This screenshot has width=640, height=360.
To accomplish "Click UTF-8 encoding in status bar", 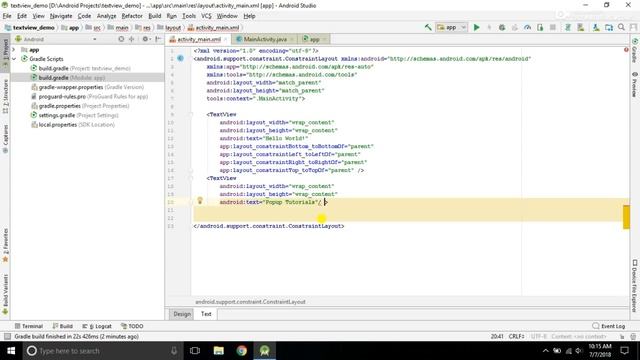I will [539, 336].
